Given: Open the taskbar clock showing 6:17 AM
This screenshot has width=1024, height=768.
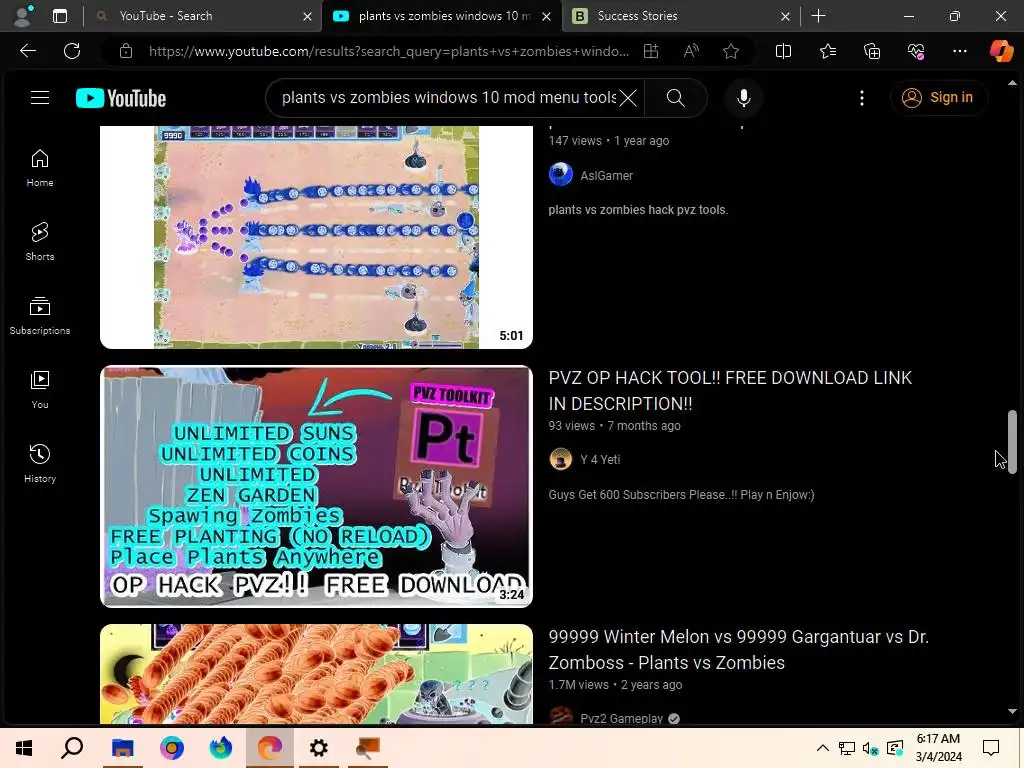Looking at the screenshot, I should coord(938,748).
